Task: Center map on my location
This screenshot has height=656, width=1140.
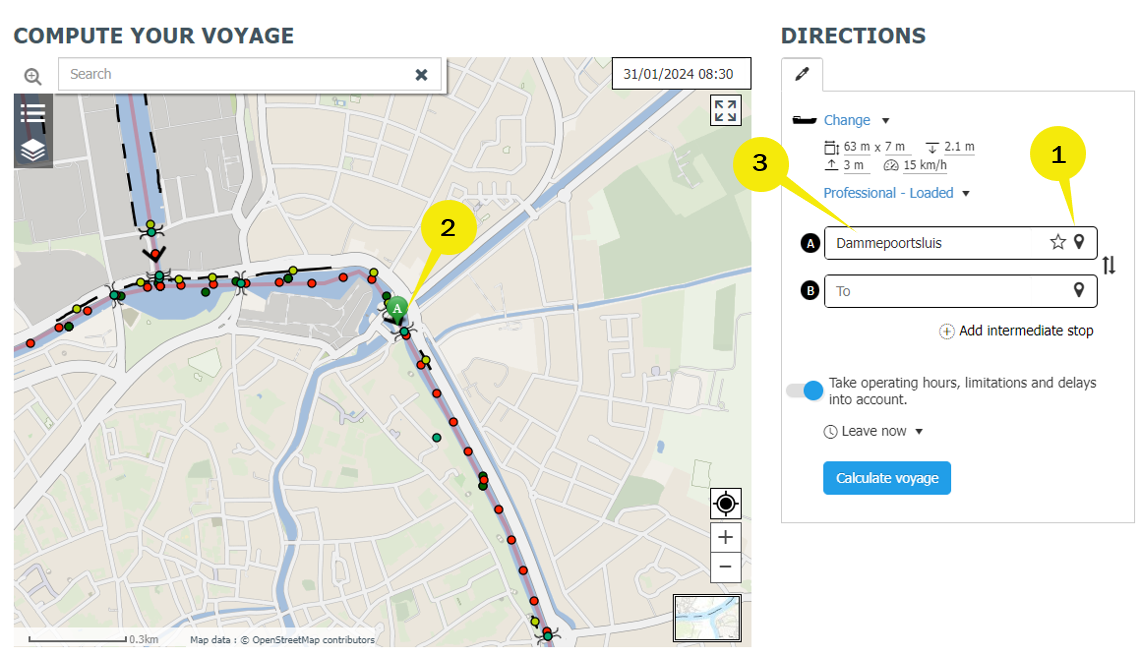Action: pyautogui.click(x=725, y=503)
